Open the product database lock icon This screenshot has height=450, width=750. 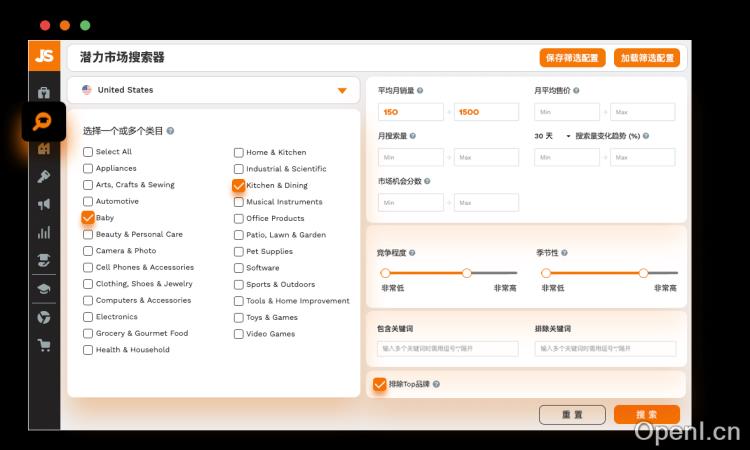point(44,93)
